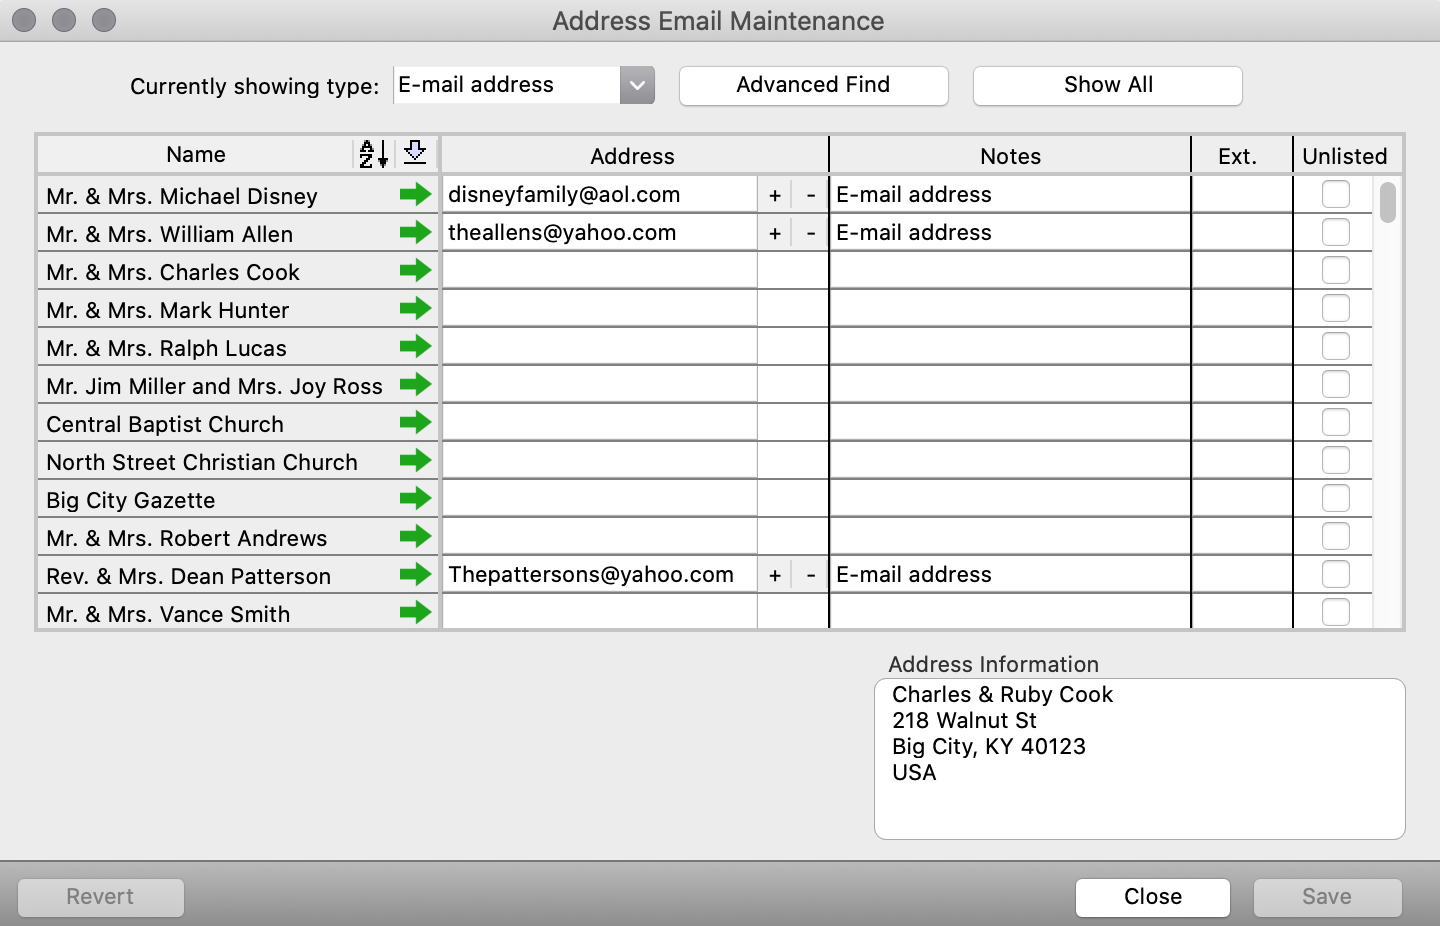
Task: Click green arrow beside Mr. & Mrs. Ralph Lucas
Action: pyautogui.click(x=415, y=347)
